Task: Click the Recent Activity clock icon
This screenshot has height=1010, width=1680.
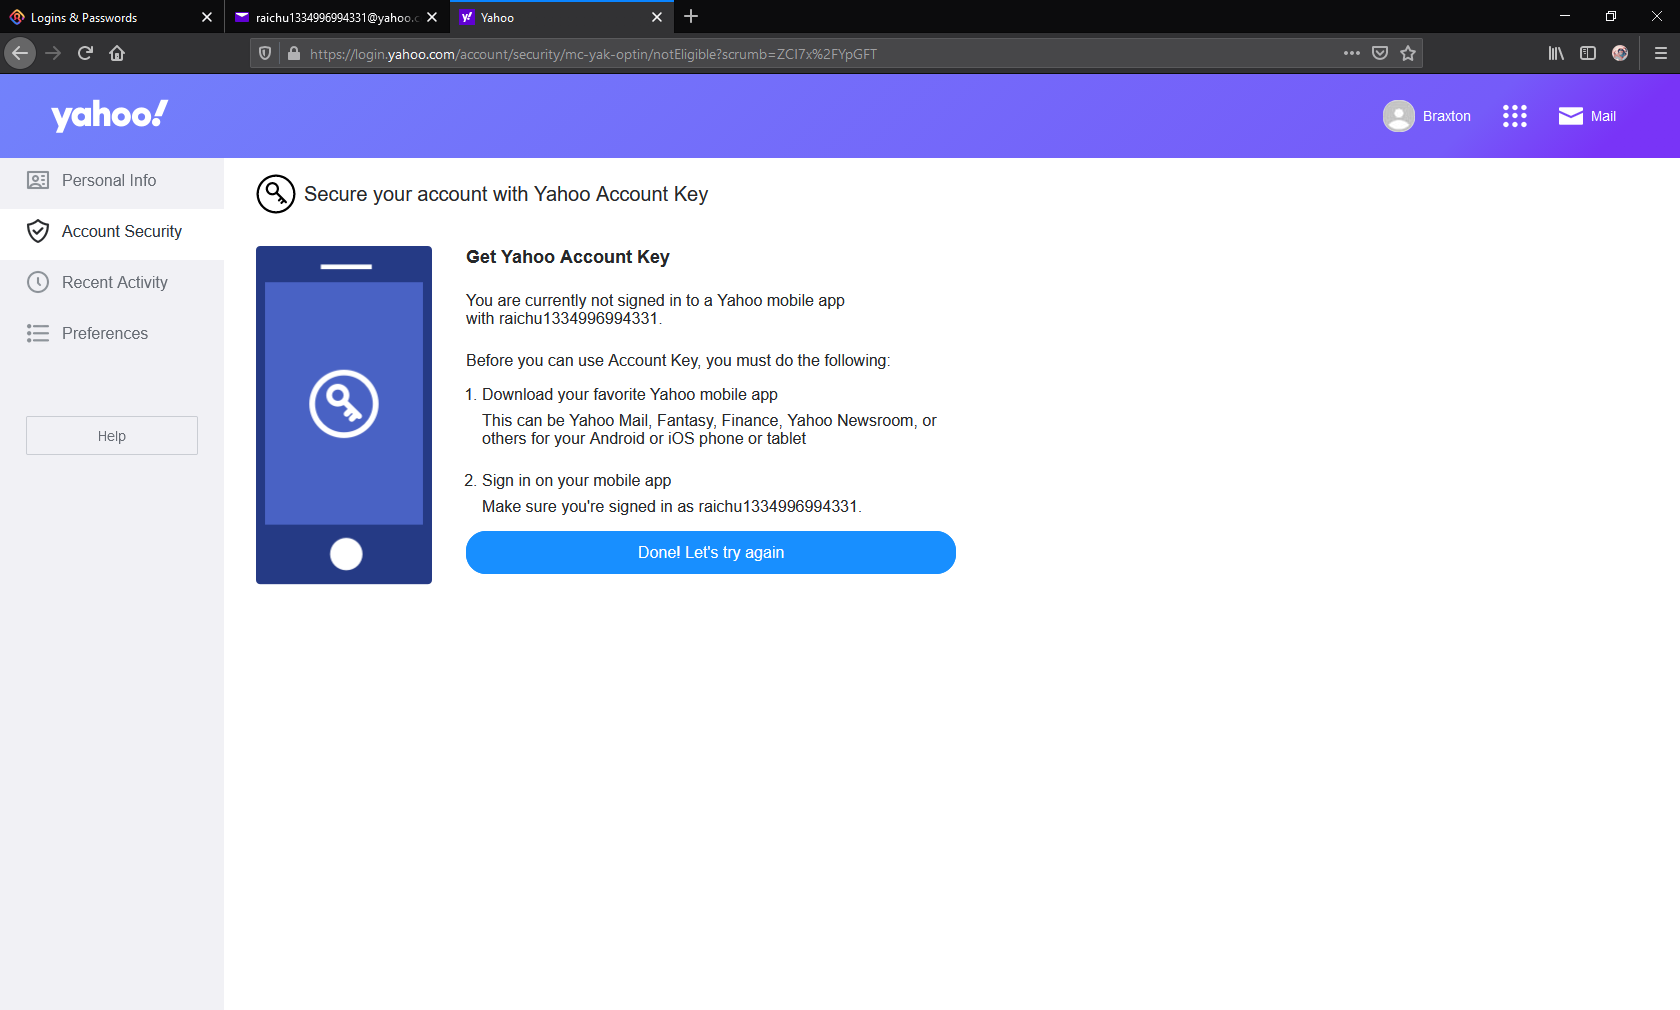Action: [x=38, y=282]
